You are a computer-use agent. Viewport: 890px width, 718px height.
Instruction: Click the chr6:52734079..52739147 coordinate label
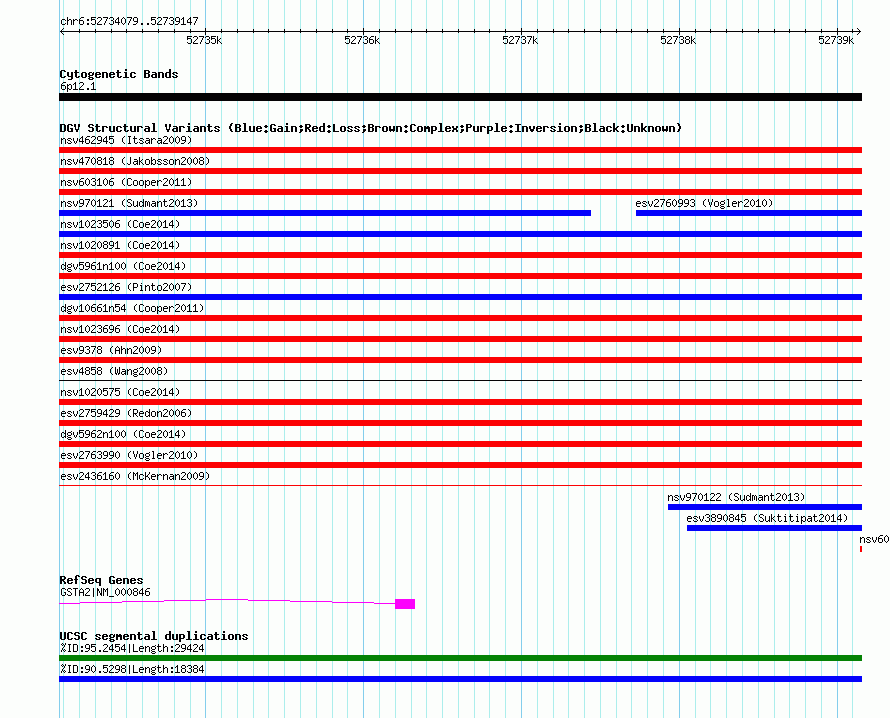(129, 22)
